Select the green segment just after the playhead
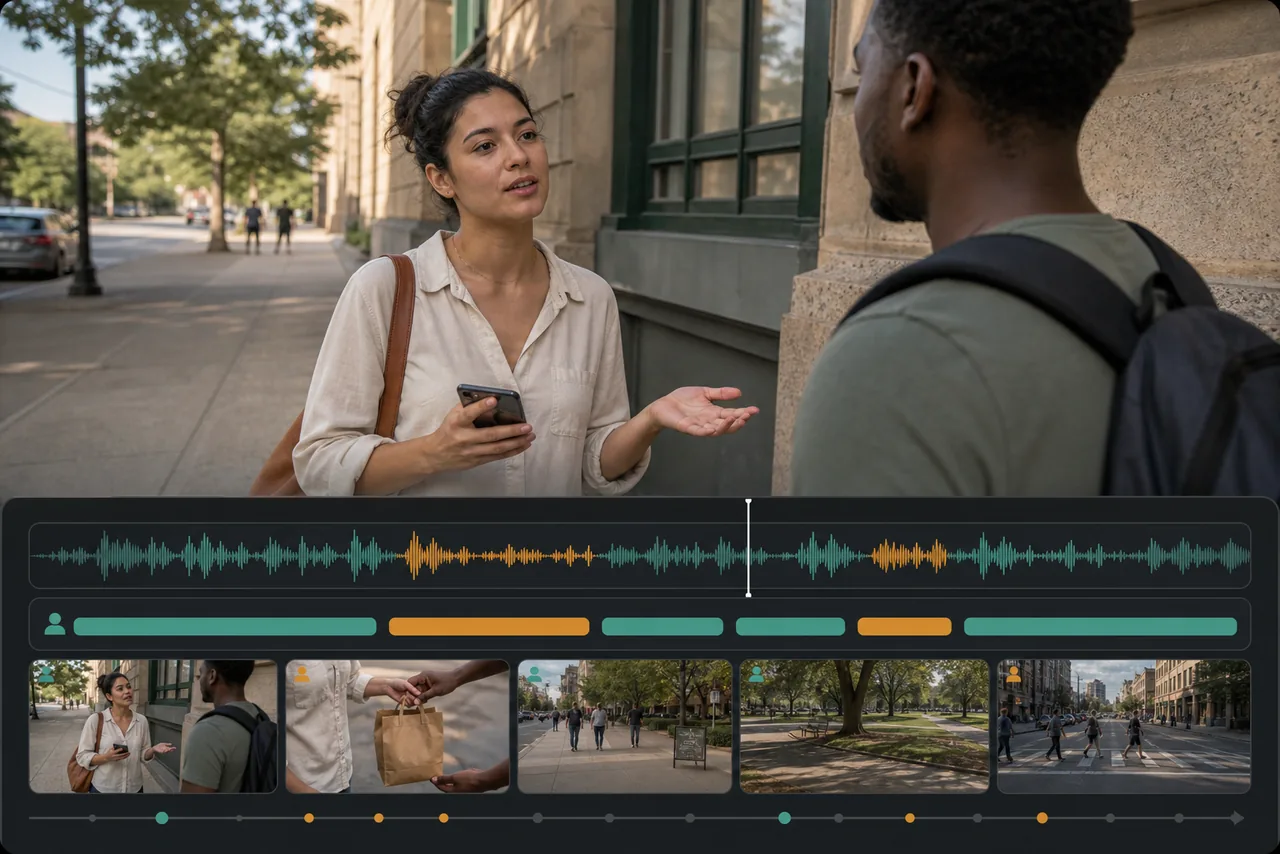Viewport: 1280px width, 854px height. (x=790, y=627)
